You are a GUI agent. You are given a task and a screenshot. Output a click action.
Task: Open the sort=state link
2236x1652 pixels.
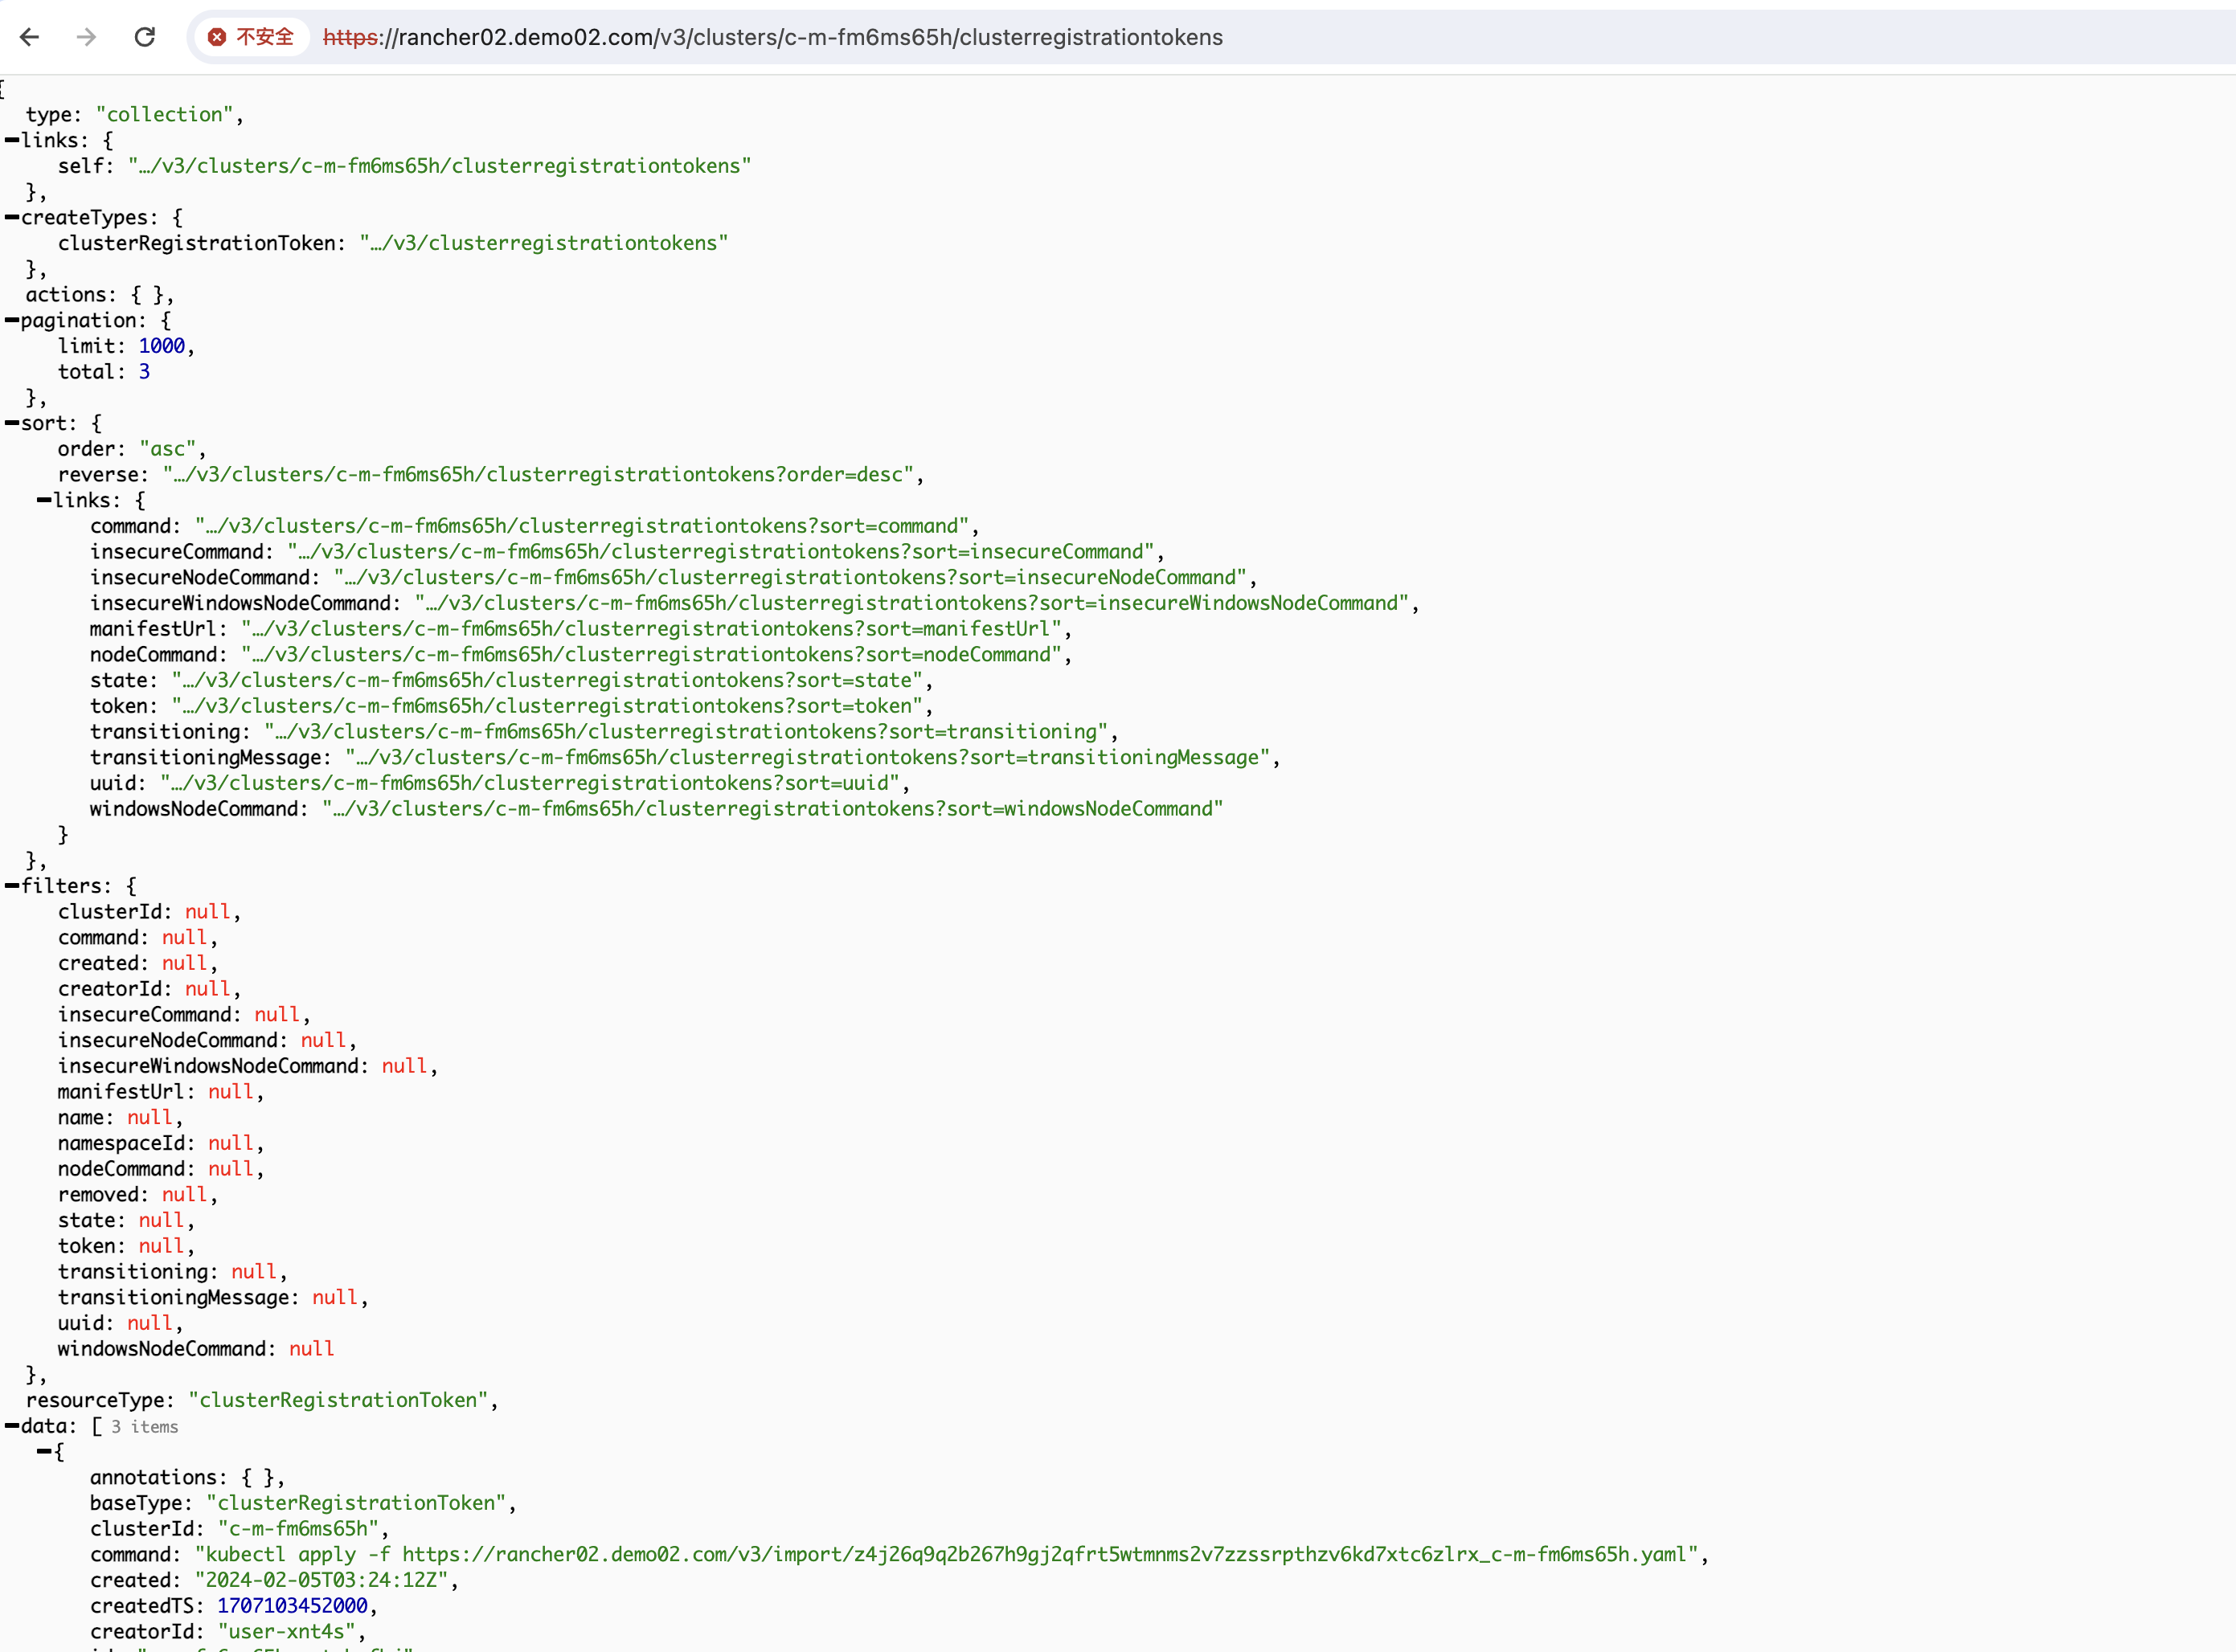point(548,681)
